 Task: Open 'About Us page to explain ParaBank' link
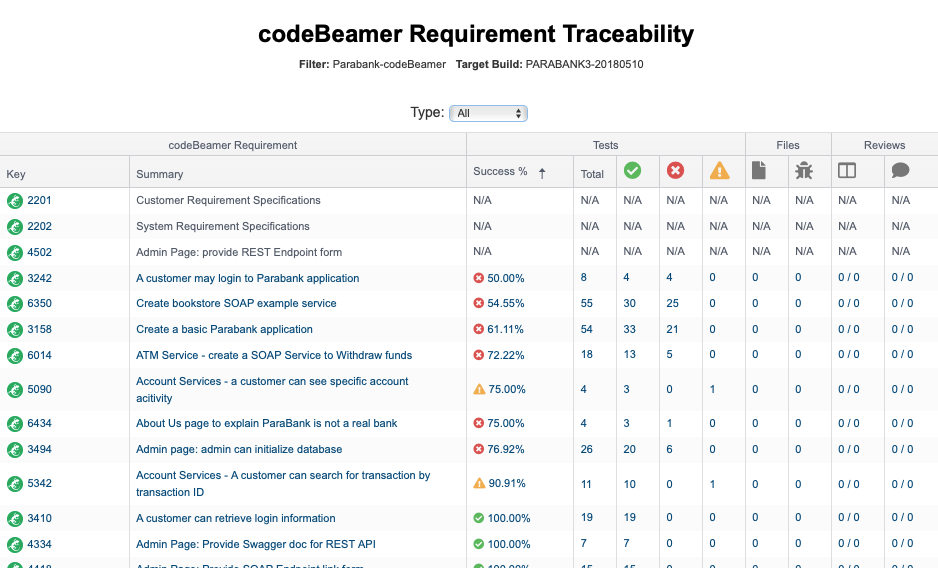point(267,423)
